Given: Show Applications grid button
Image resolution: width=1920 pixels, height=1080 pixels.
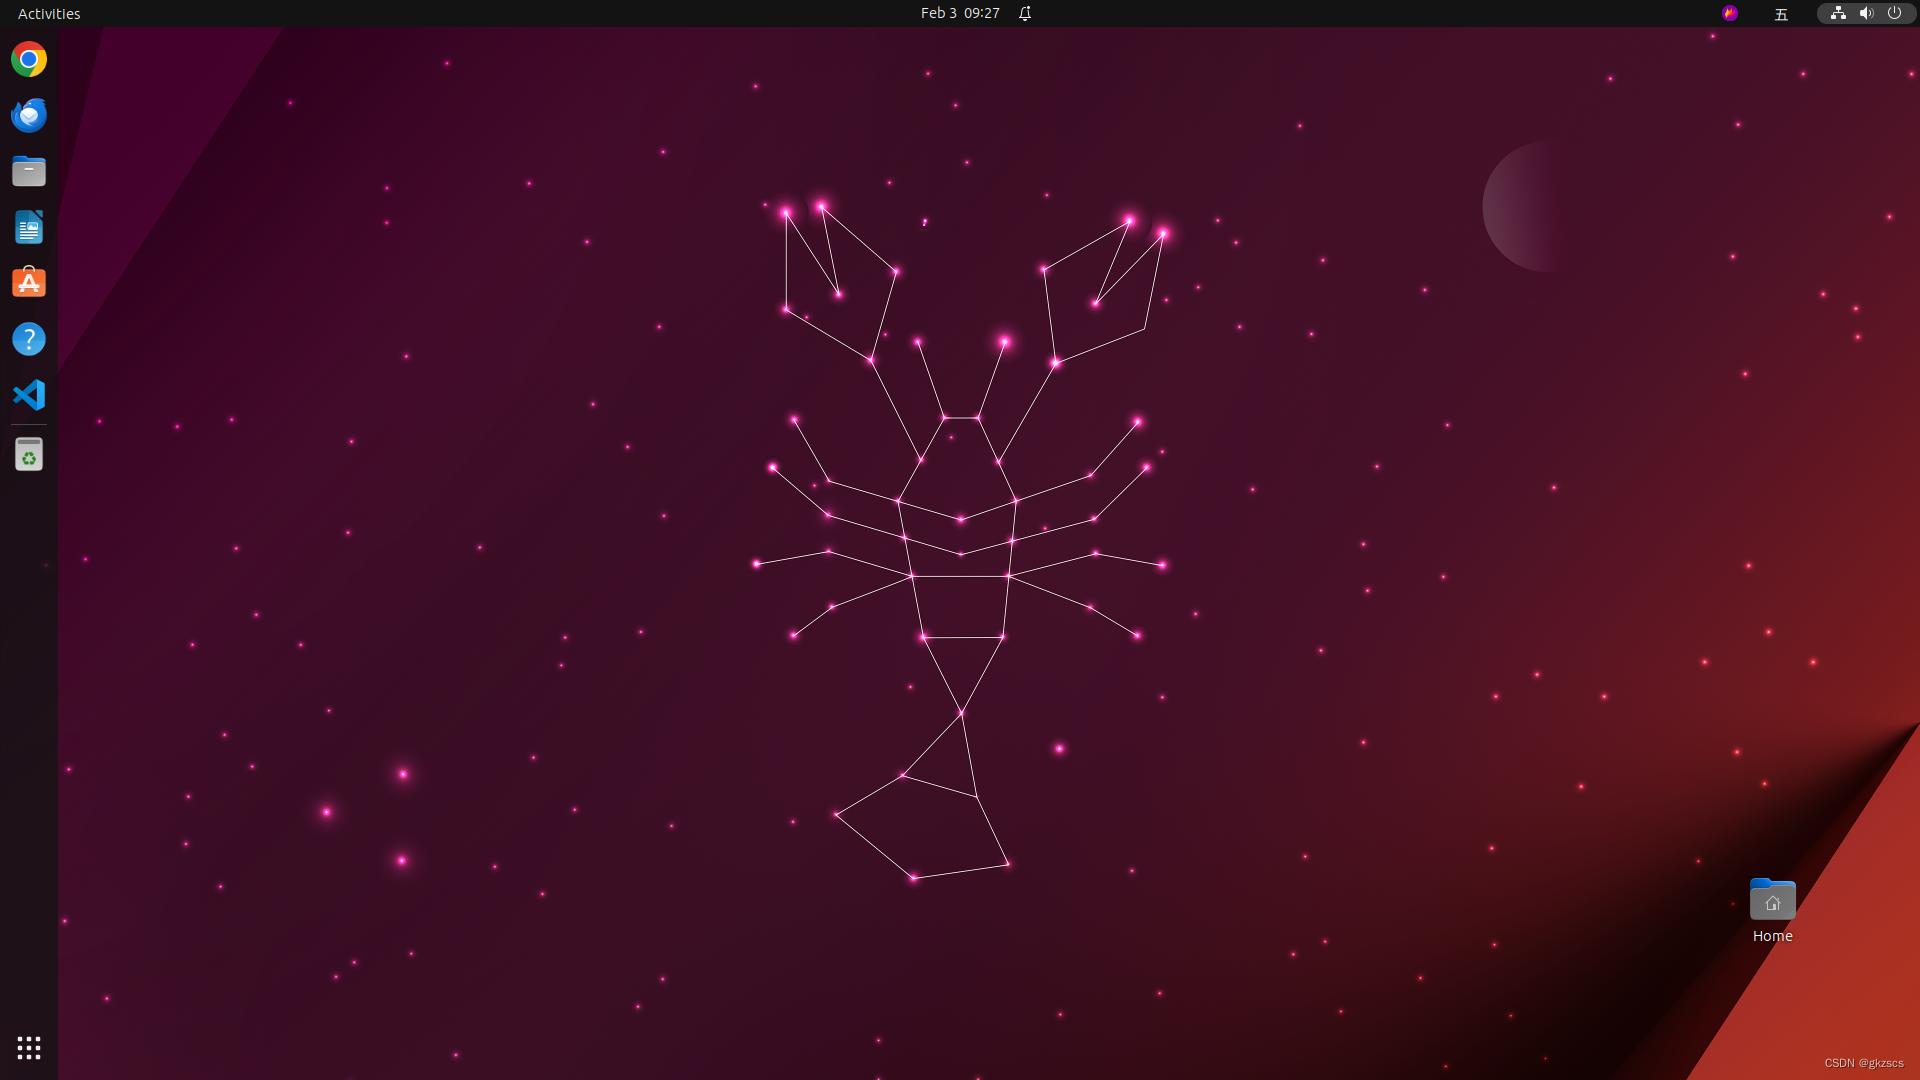Looking at the screenshot, I should click(x=29, y=1048).
